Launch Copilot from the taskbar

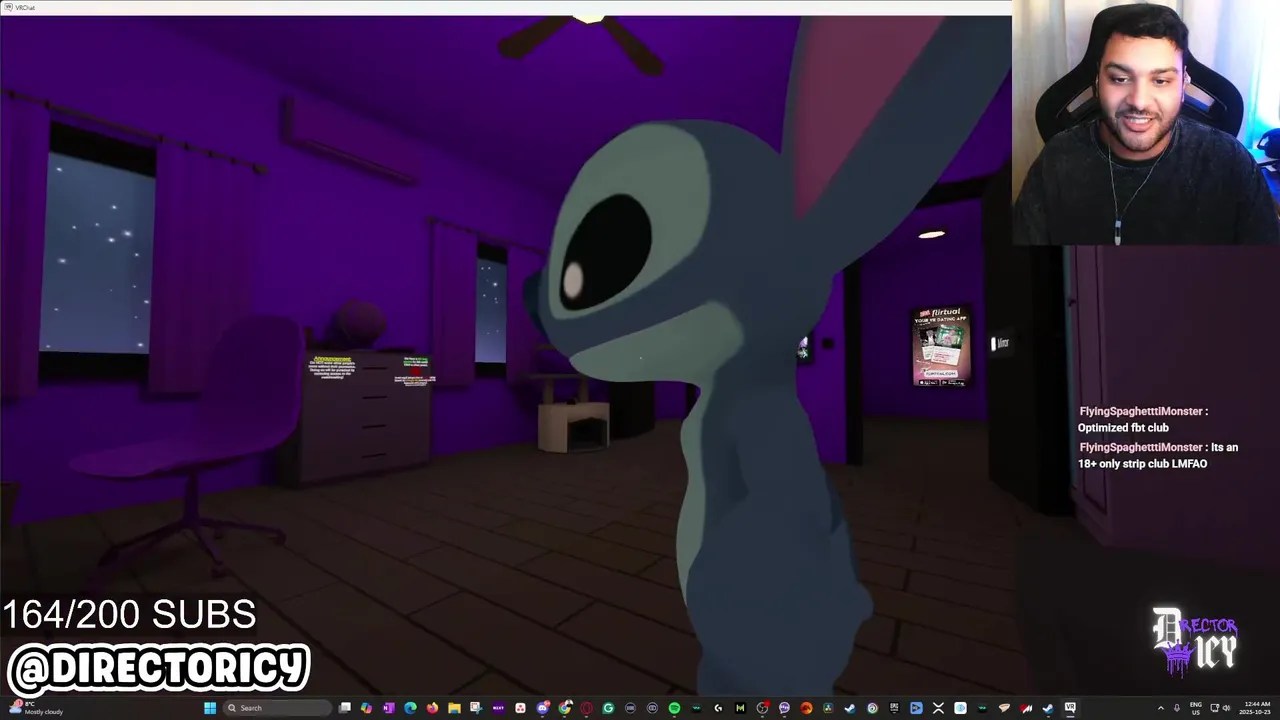pos(366,708)
